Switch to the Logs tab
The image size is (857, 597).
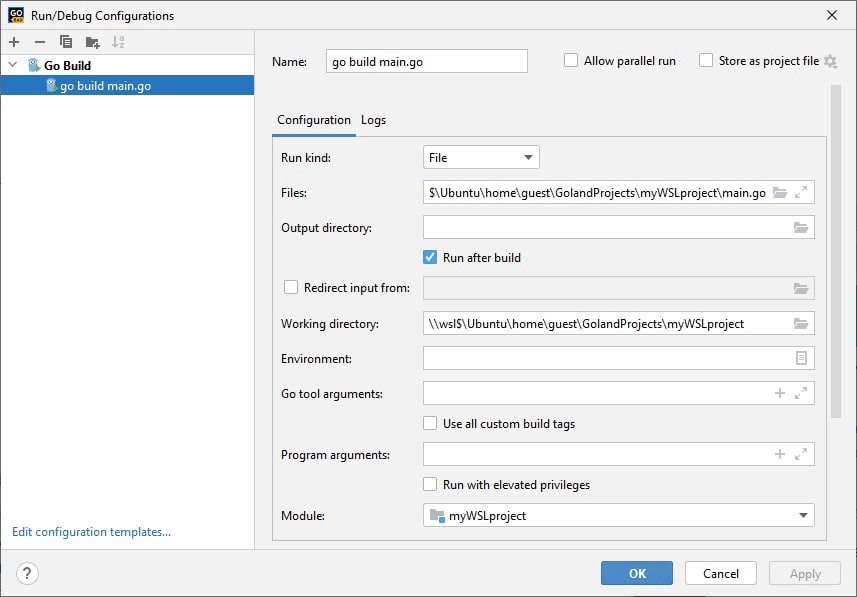click(x=373, y=119)
